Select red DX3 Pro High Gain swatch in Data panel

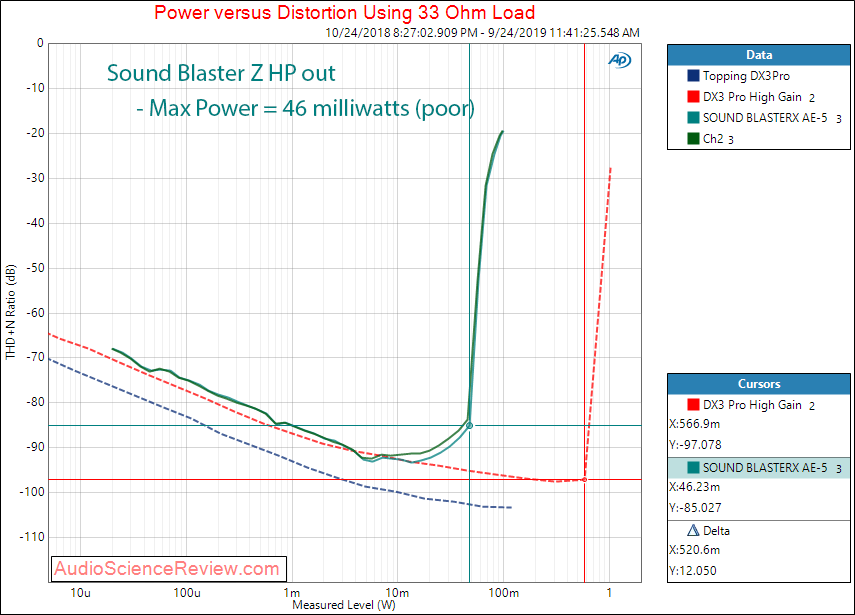[x=693, y=97]
